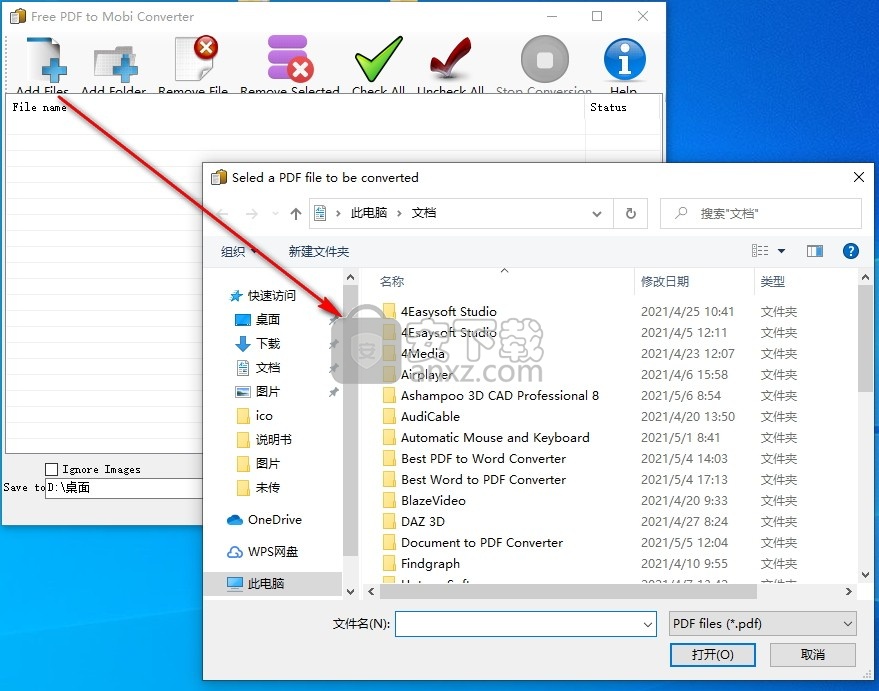Click the Remove File toolbar icon
Screen dimensions: 879x691
pyautogui.click(x=195, y=59)
